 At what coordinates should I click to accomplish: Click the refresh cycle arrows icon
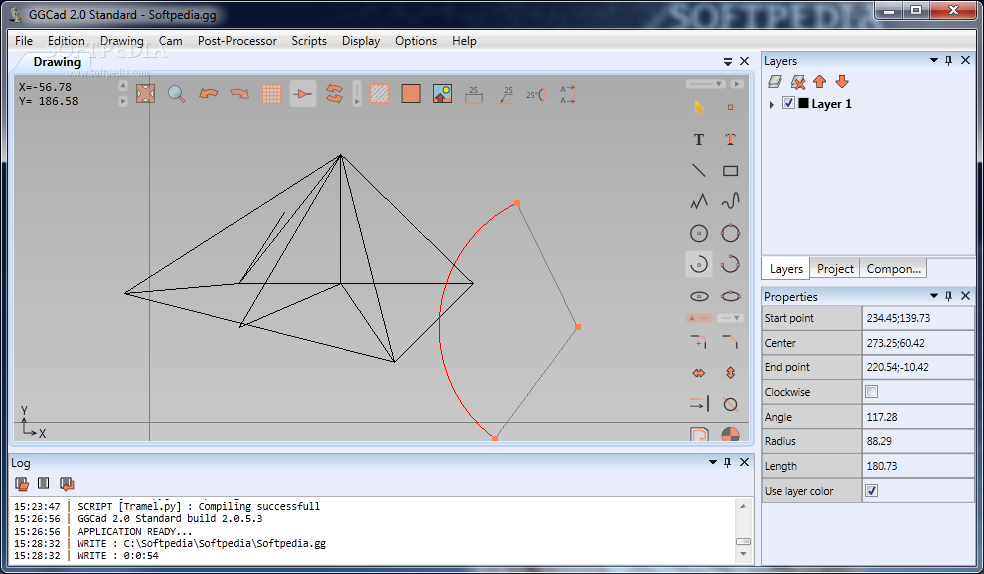click(334, 94)
